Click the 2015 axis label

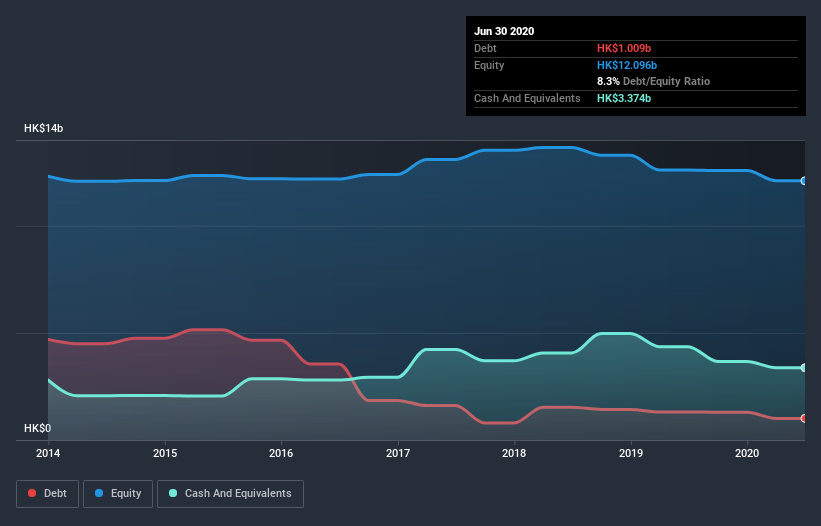[x=165, y=453]
